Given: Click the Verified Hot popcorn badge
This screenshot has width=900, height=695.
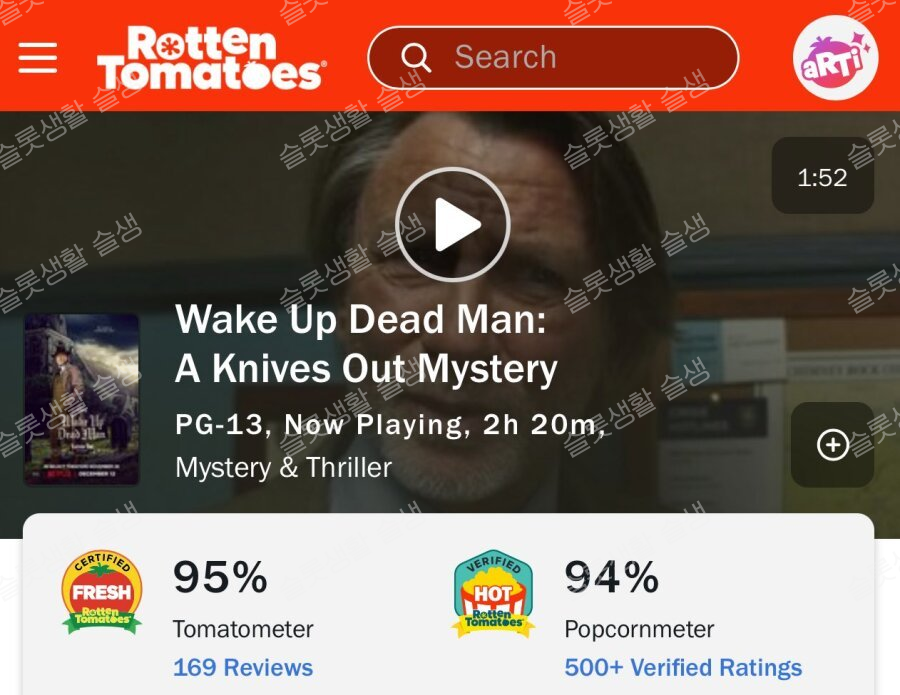Looking at the screenshot, I should (494, 593).
